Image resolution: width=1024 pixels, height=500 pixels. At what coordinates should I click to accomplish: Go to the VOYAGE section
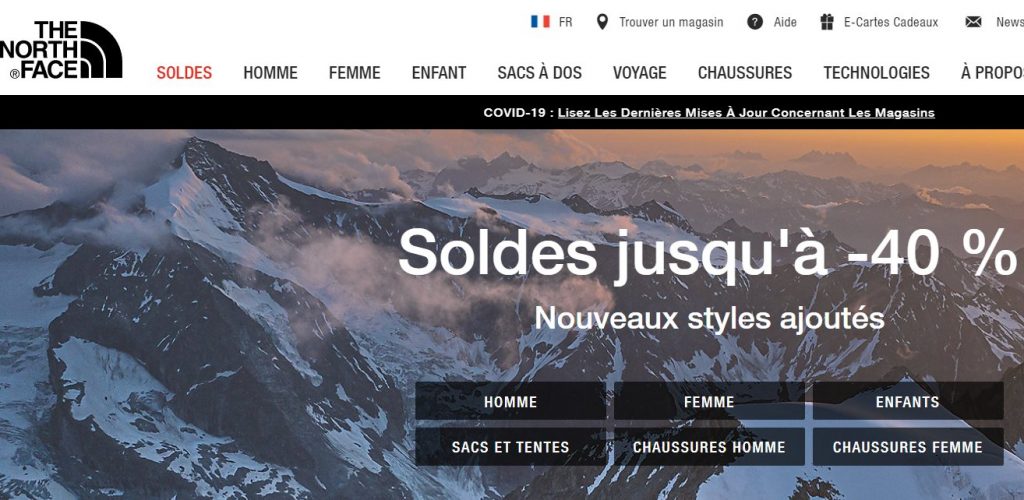(x=639, y=72)
